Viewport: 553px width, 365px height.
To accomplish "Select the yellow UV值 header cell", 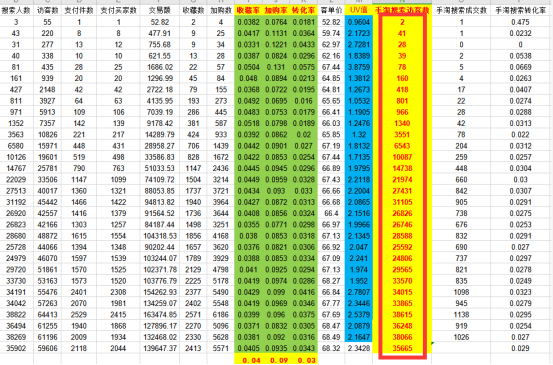I will click(358, 11).
